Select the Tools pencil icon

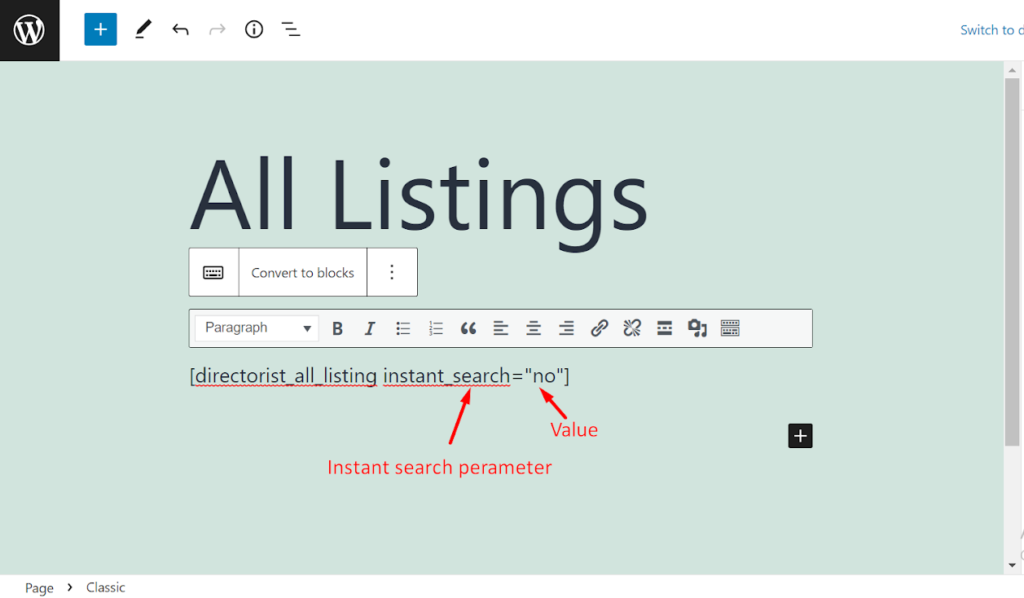(143, 29)
